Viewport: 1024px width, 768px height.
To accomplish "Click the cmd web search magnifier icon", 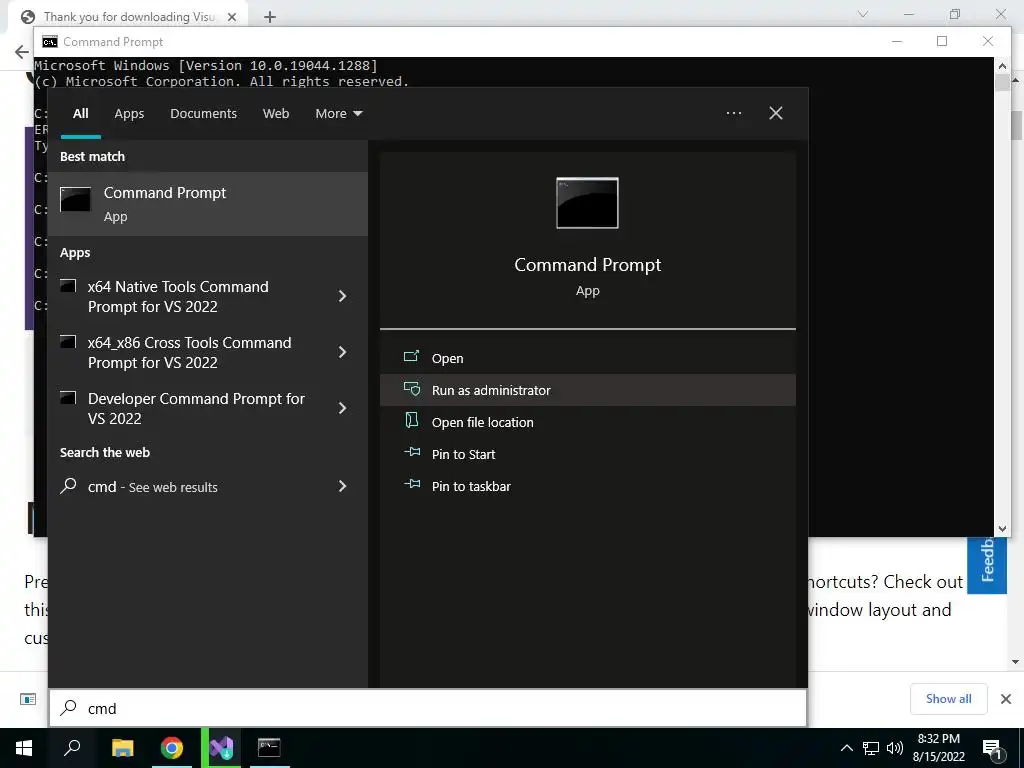I will [x=68, y=485].
